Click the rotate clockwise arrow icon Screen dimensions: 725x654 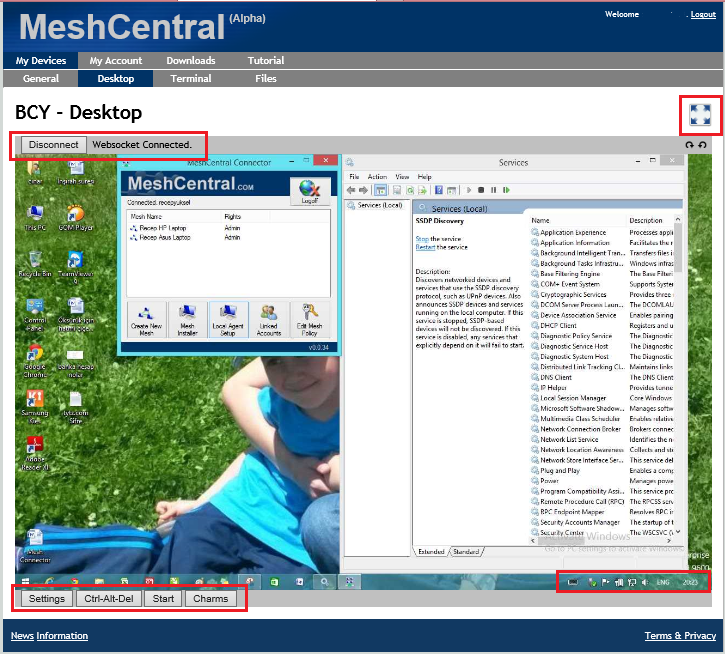tap(689, 145)
